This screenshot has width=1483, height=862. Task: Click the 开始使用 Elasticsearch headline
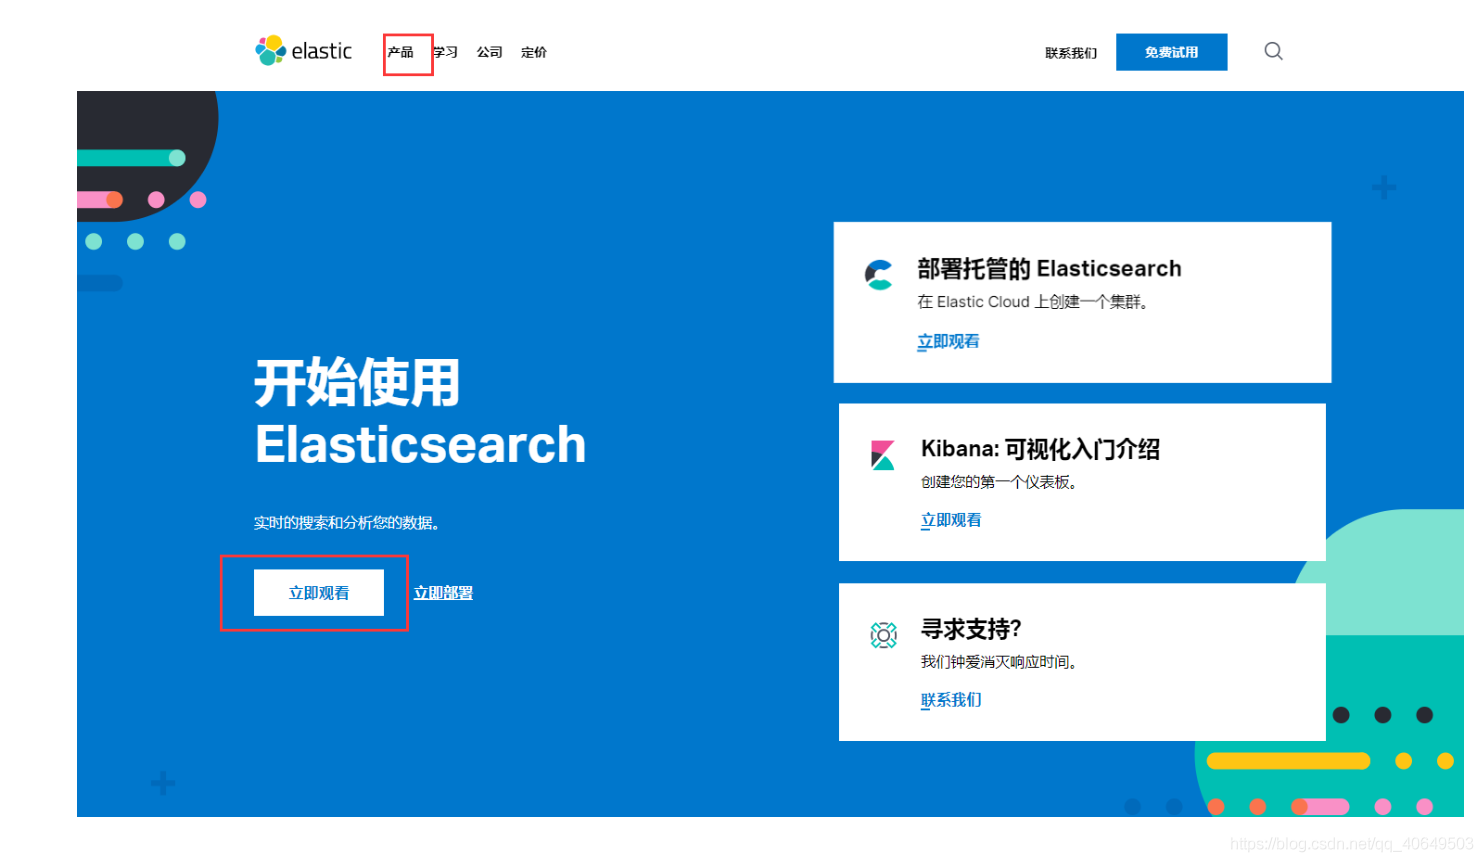(x=420, y=412)
